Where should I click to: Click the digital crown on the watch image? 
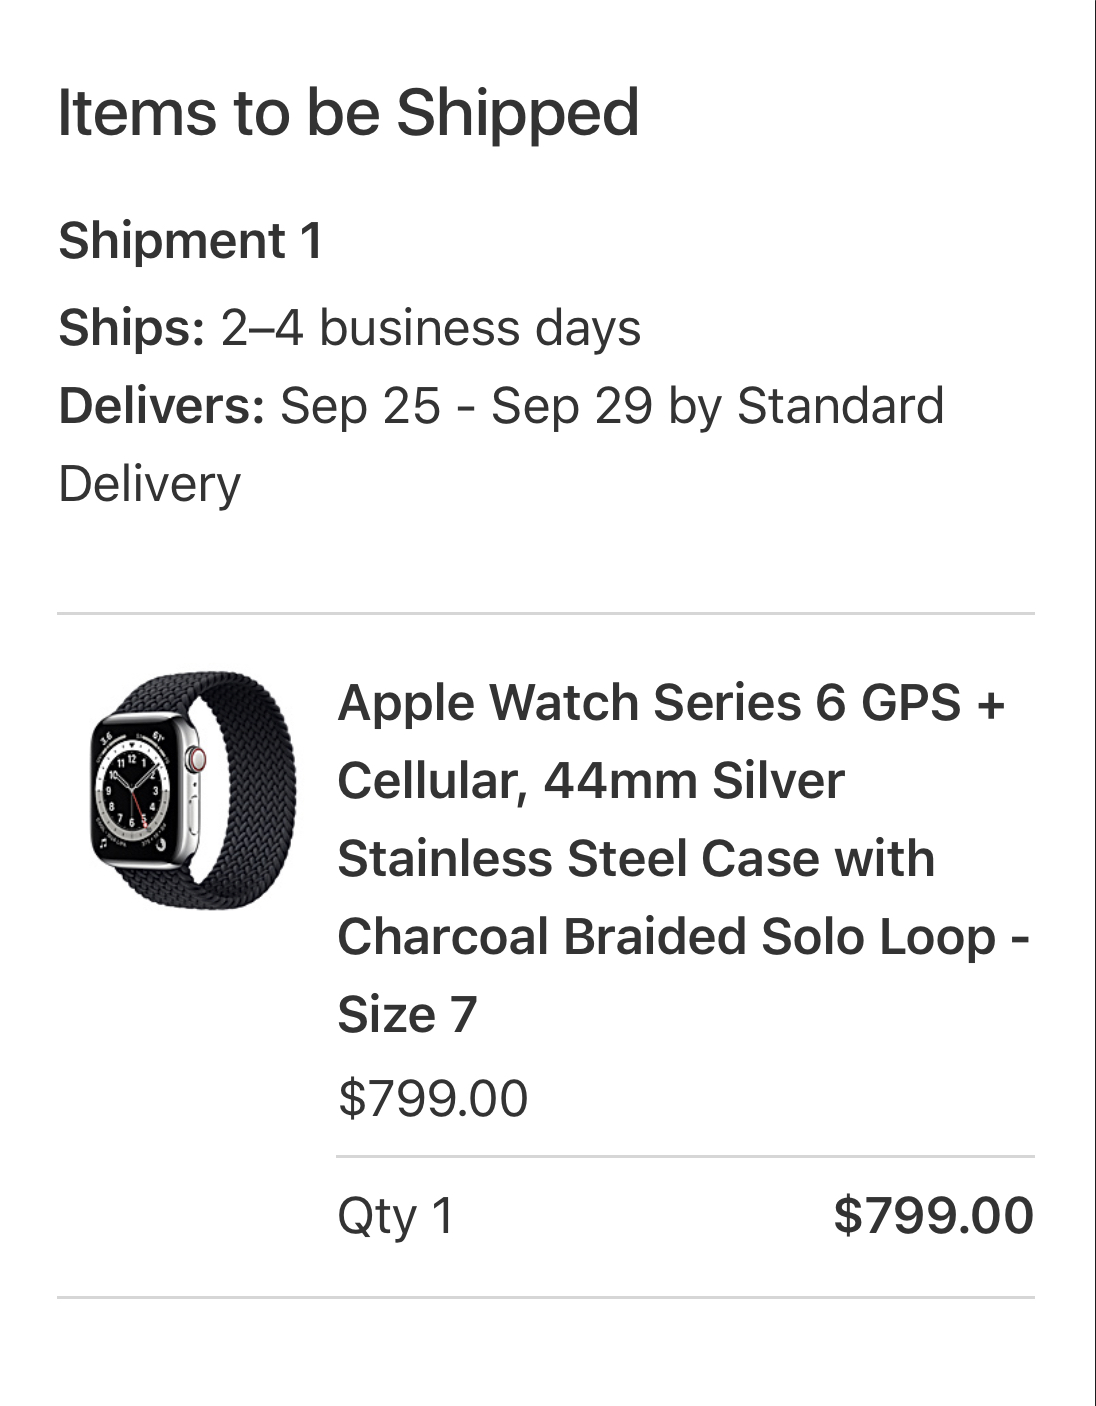196,759
